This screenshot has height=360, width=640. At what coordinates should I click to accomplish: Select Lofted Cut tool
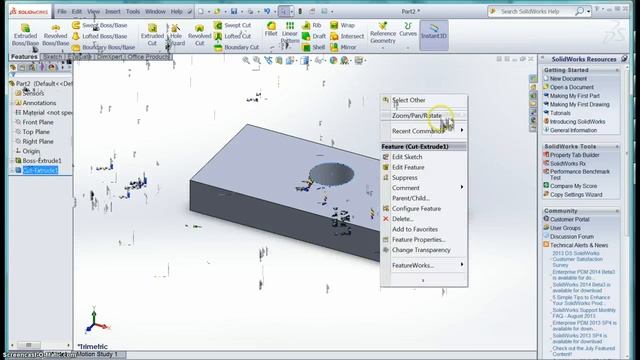coord(233,36)
